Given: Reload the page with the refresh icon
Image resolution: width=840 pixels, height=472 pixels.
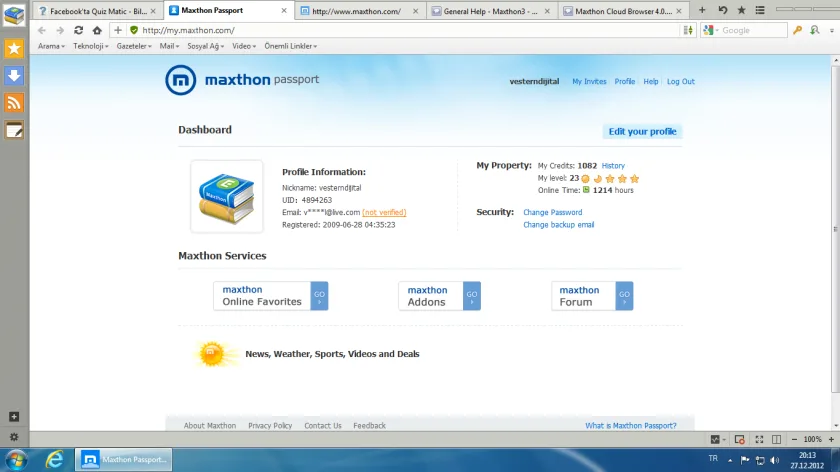Looking at the screenshot, I should point(78,31).
